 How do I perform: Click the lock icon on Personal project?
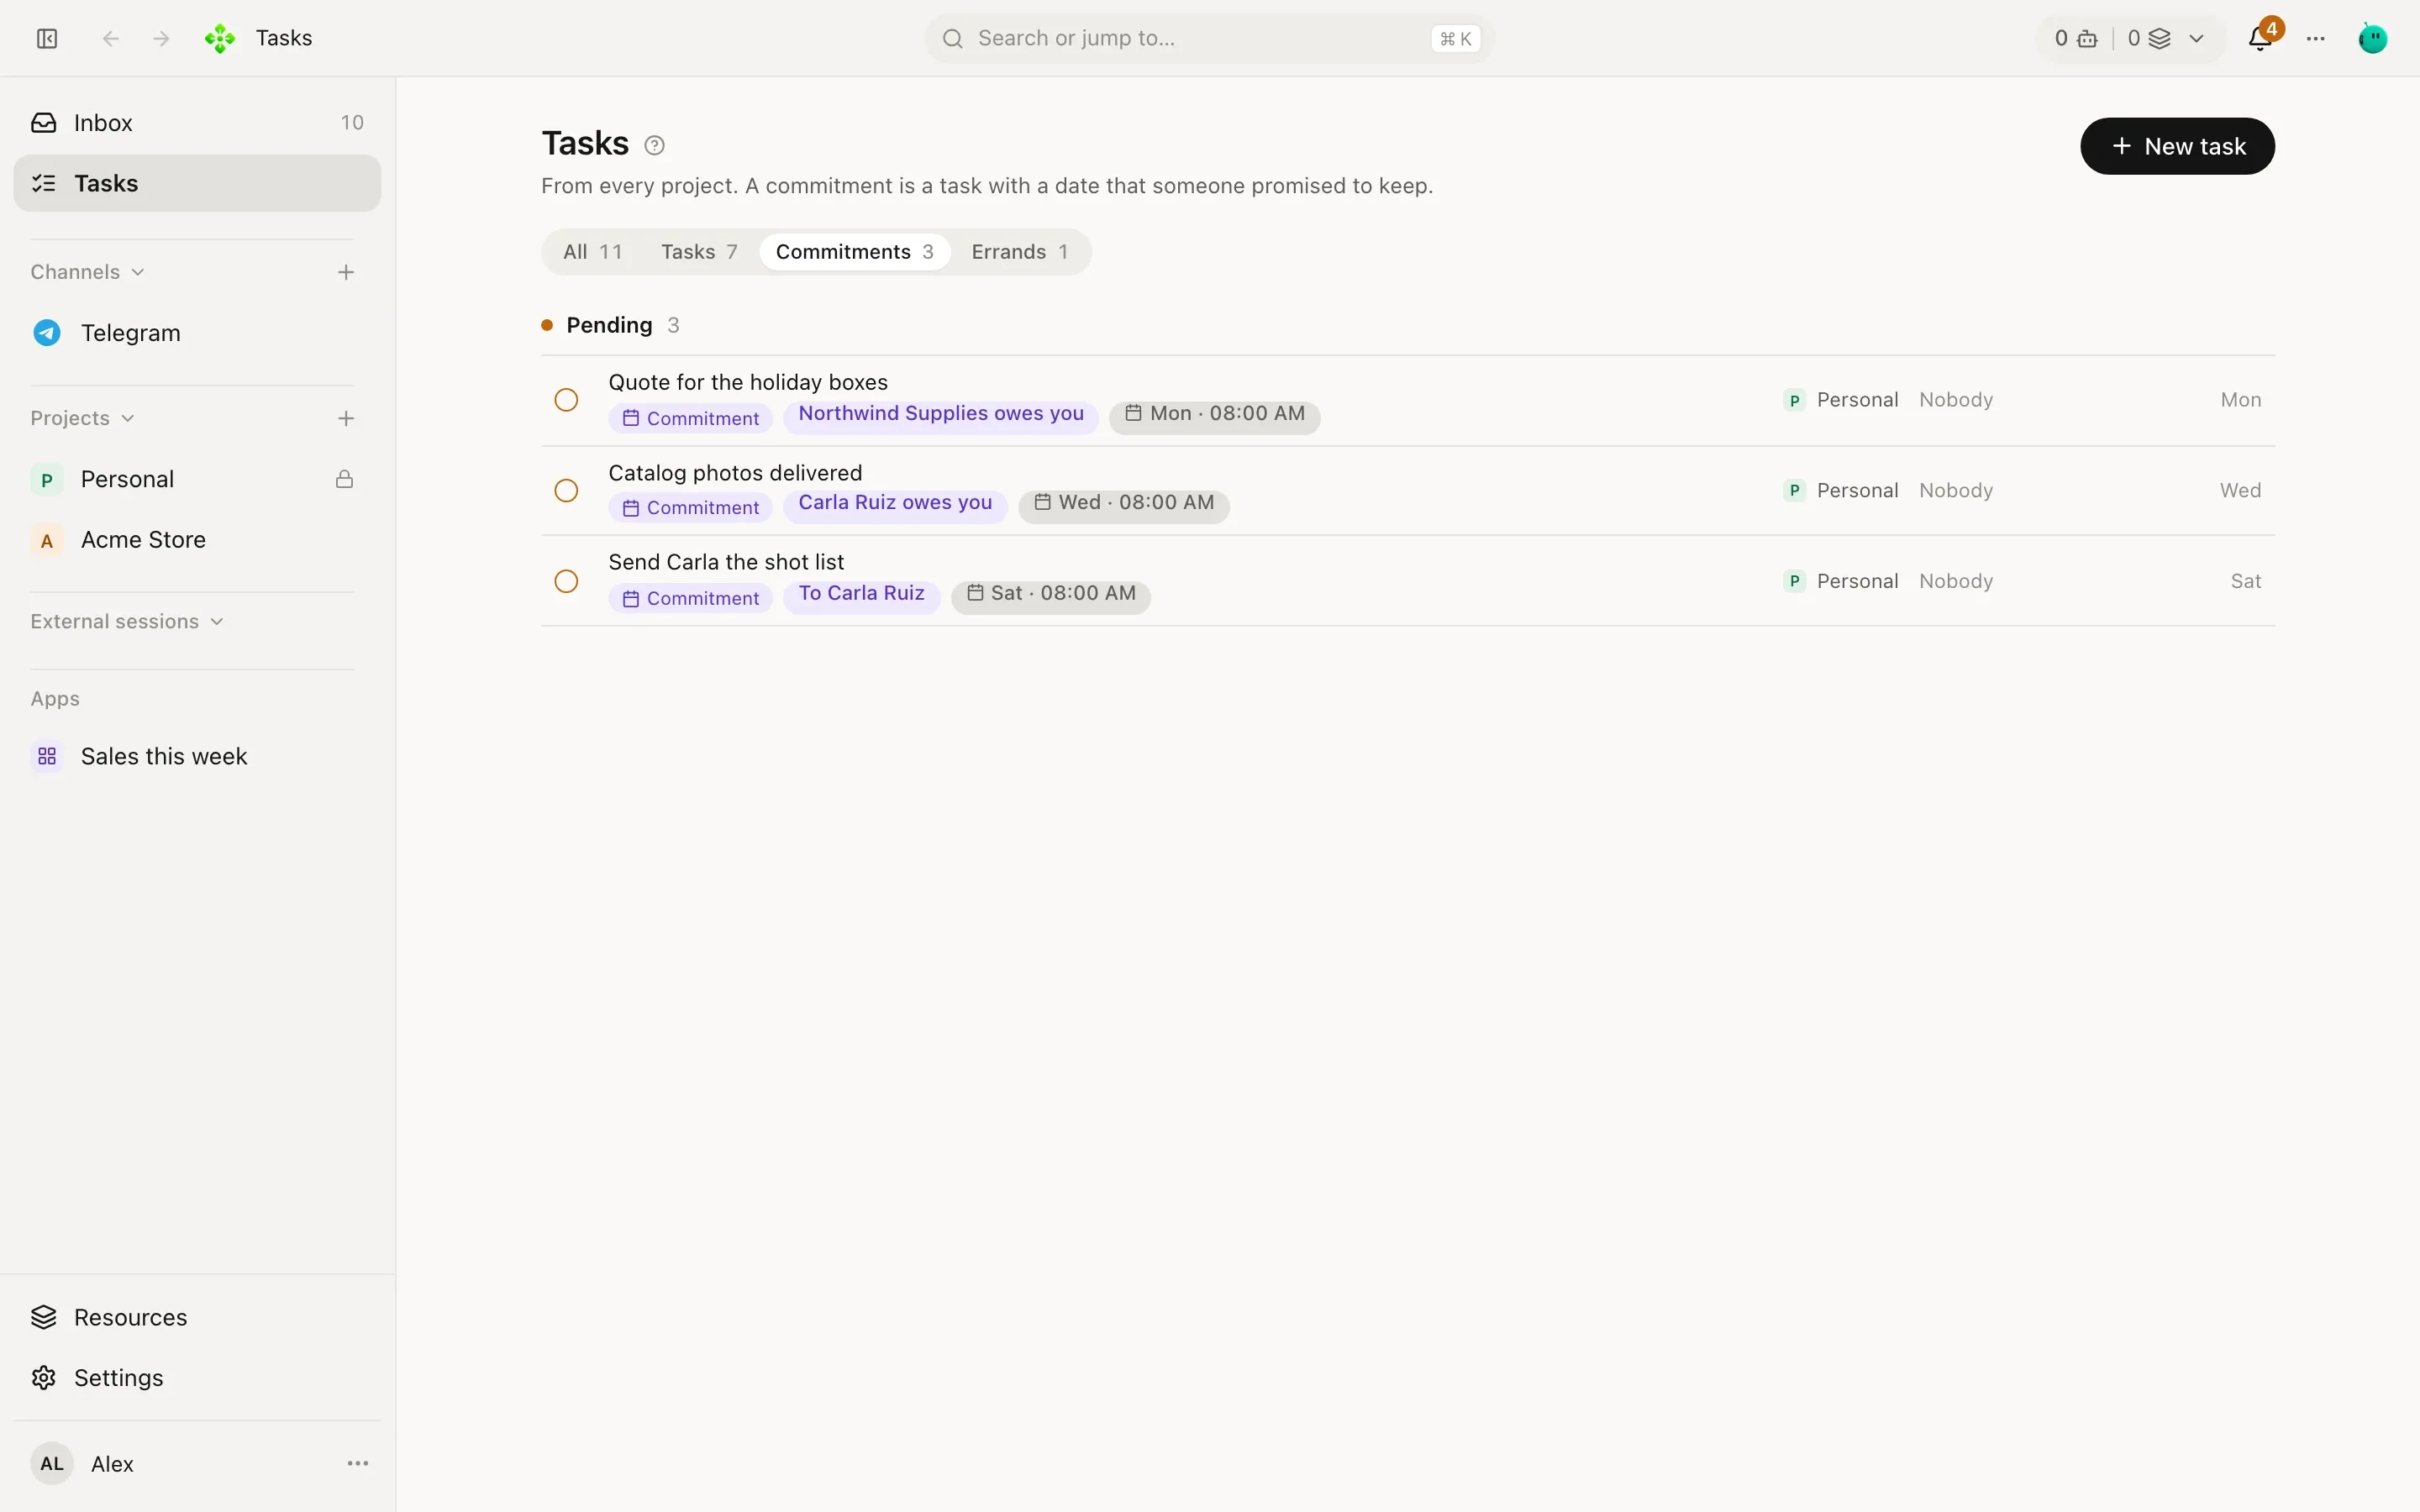point(344,479)
